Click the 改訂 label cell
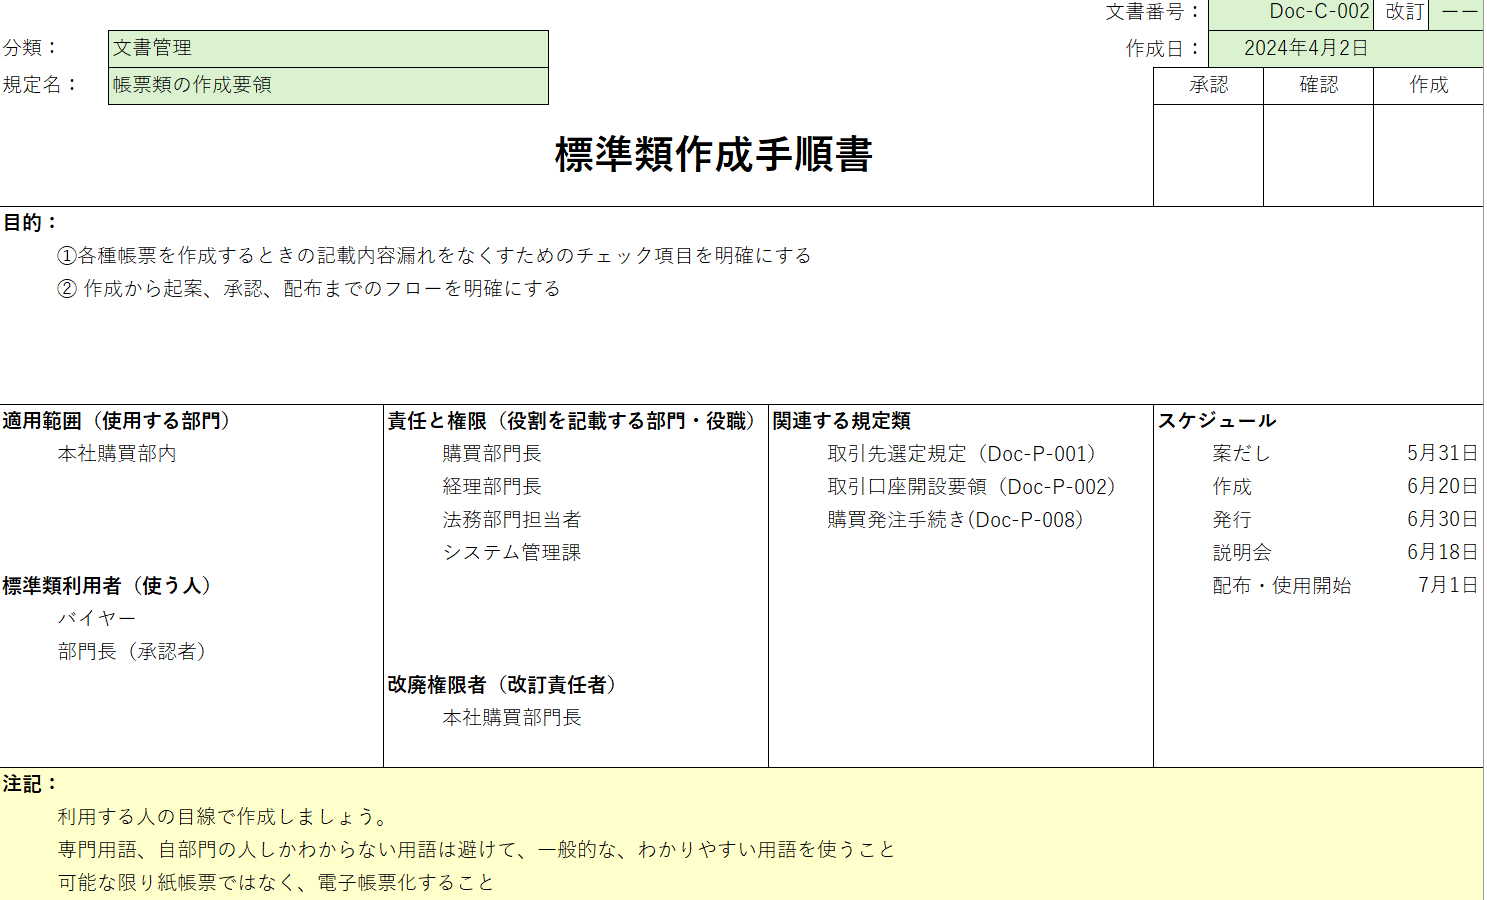 click(1402, 12)
